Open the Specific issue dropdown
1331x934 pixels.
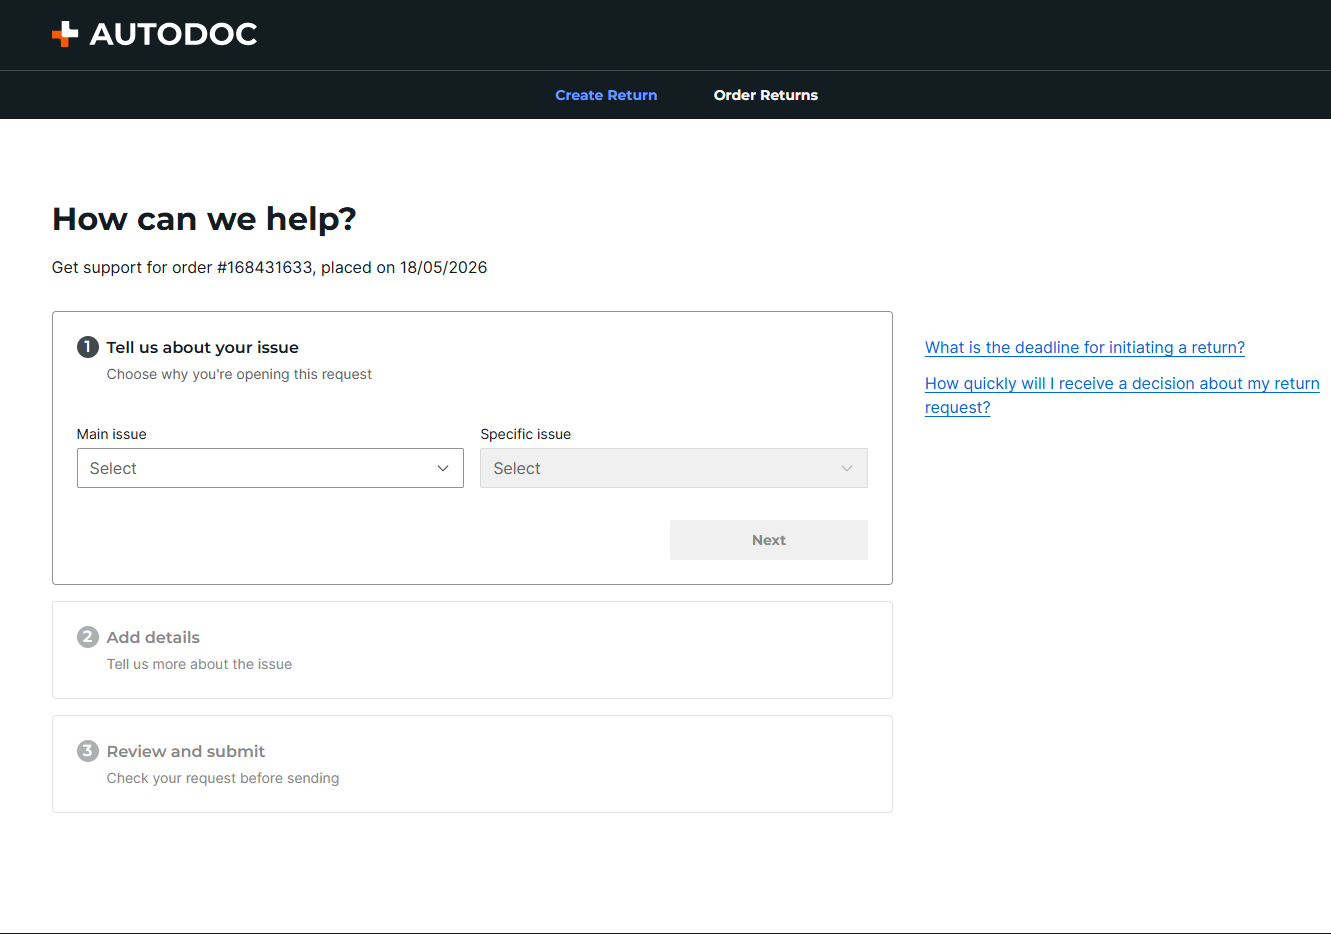click(674, 468)
